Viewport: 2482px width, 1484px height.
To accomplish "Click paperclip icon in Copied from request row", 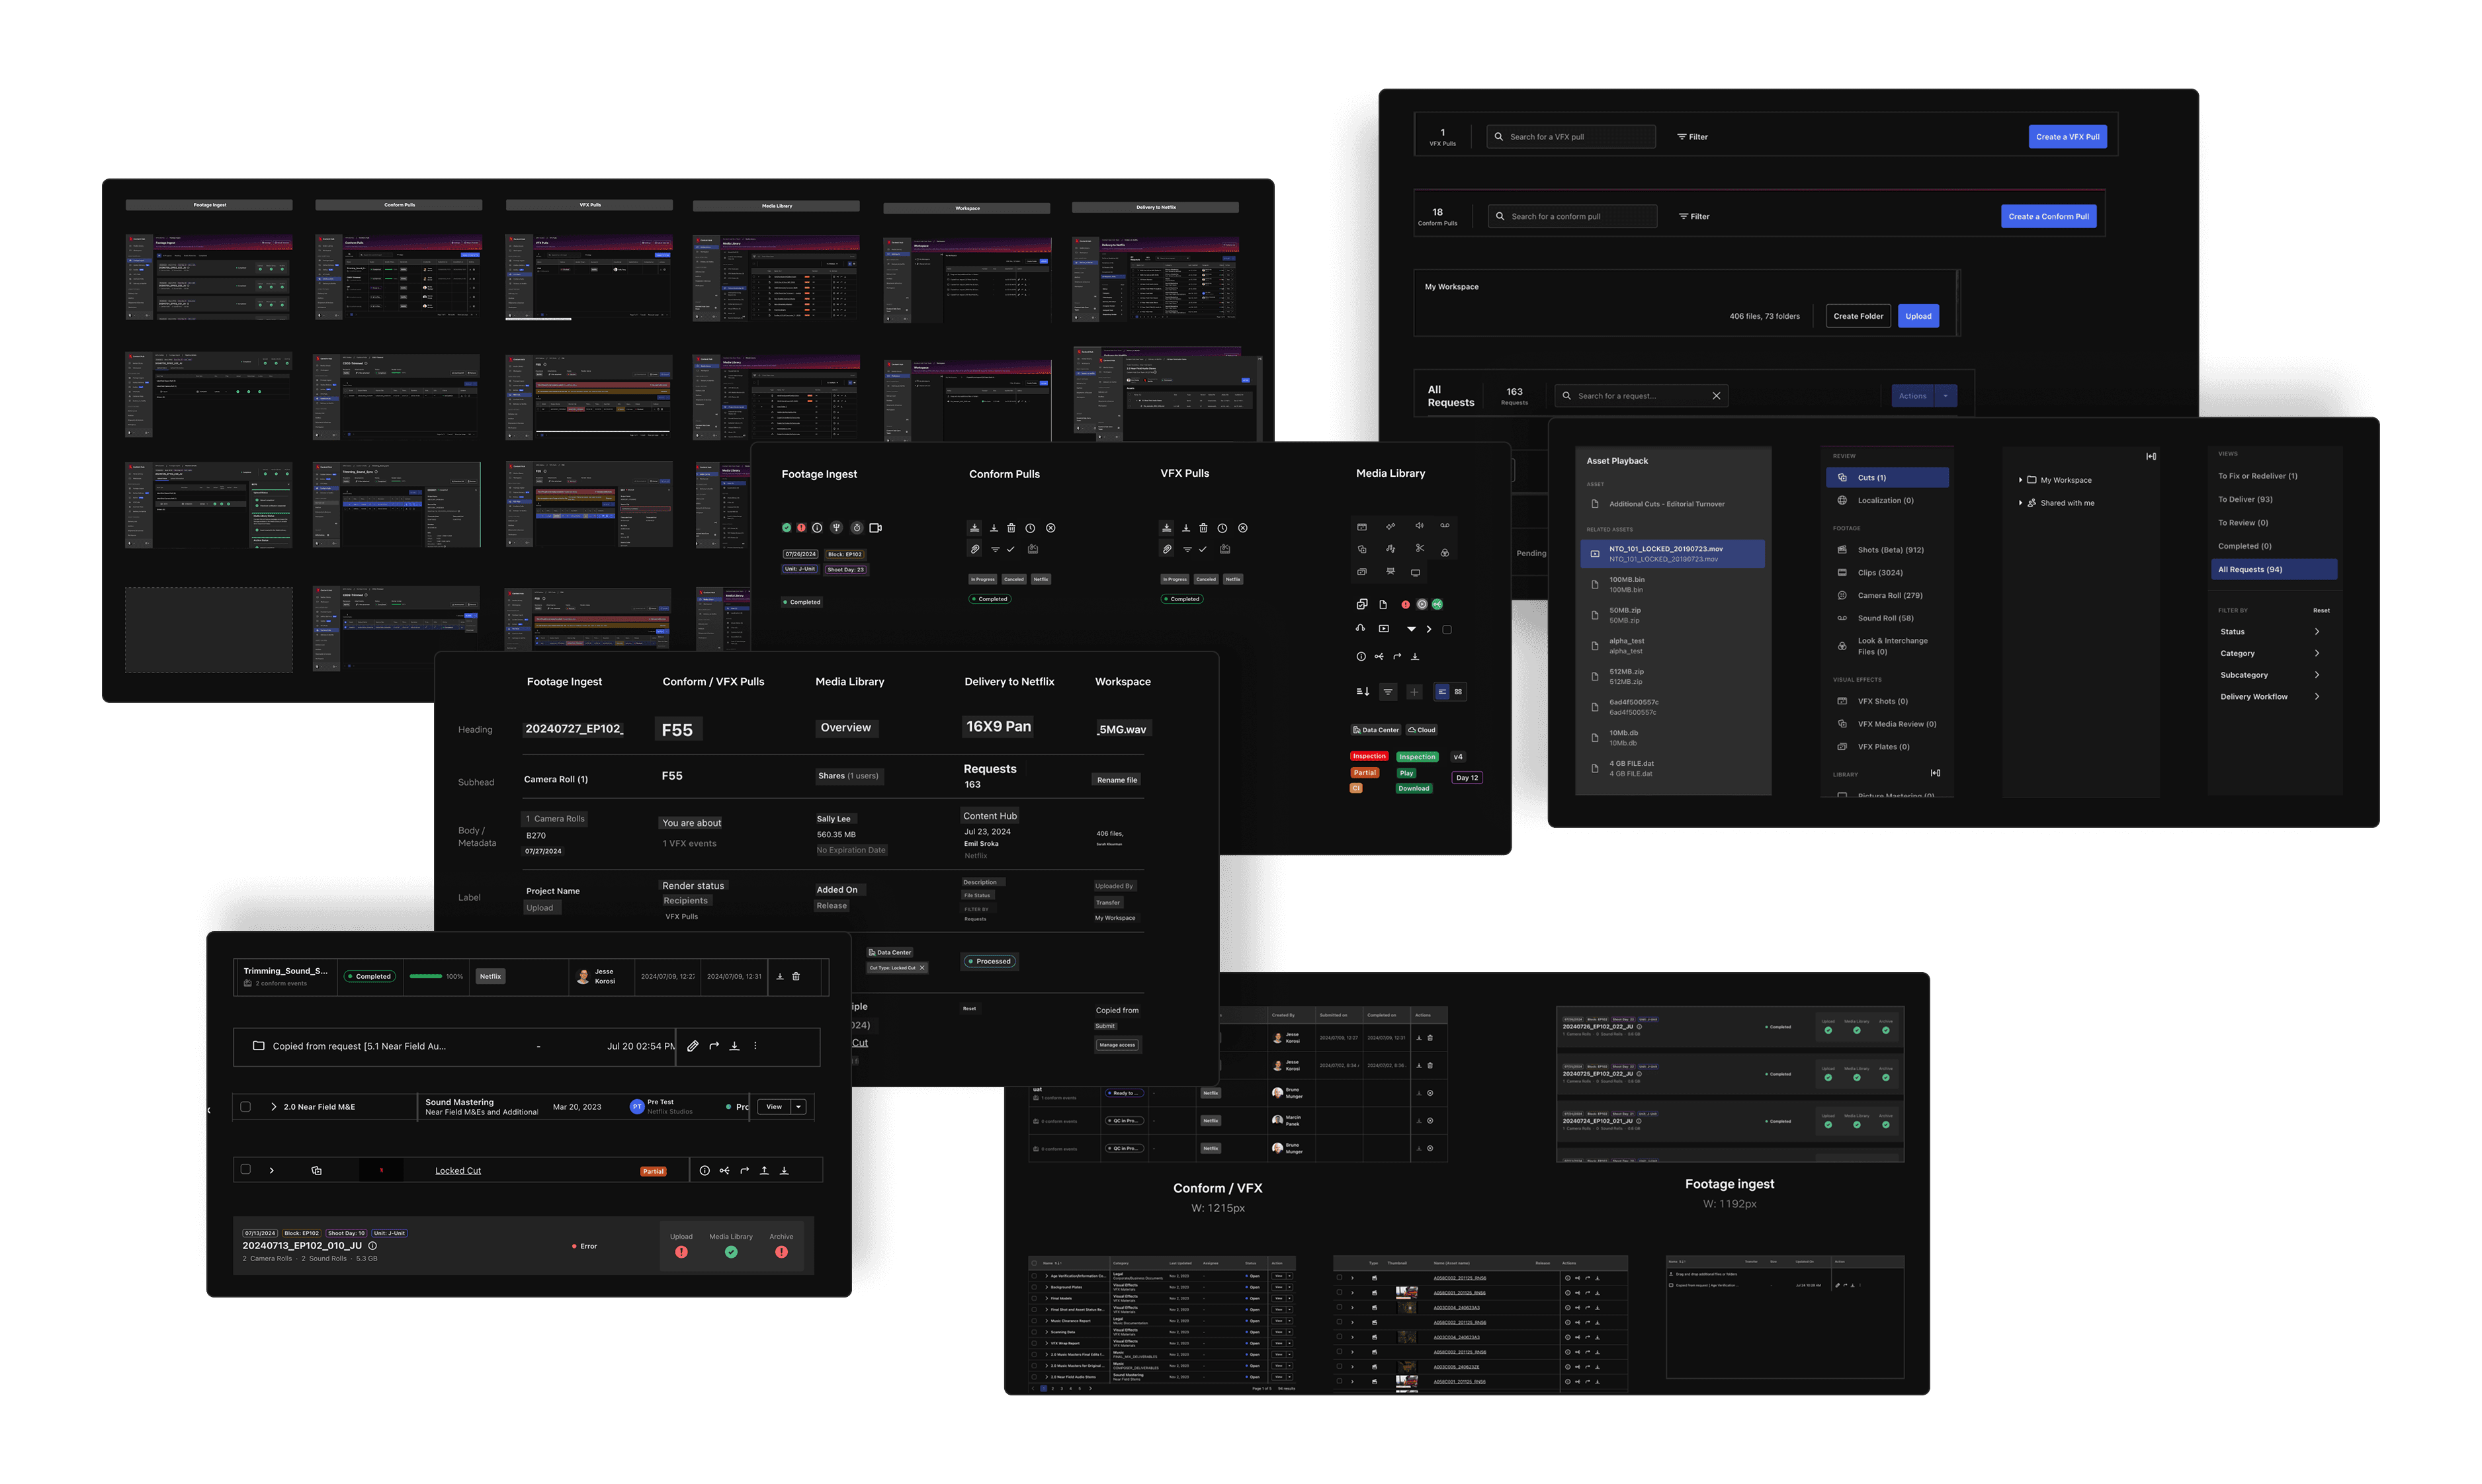I will pos(693,1046).
